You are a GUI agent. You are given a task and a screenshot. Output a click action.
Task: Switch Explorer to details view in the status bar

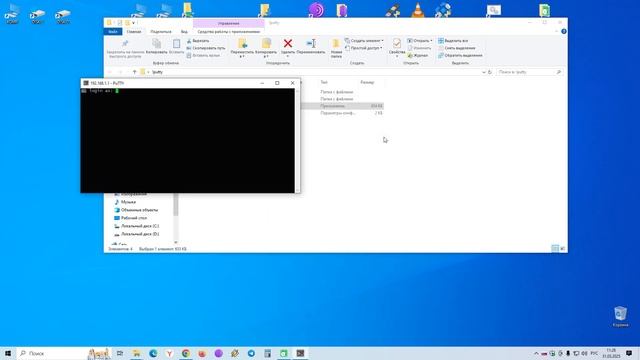click(555, 248)
